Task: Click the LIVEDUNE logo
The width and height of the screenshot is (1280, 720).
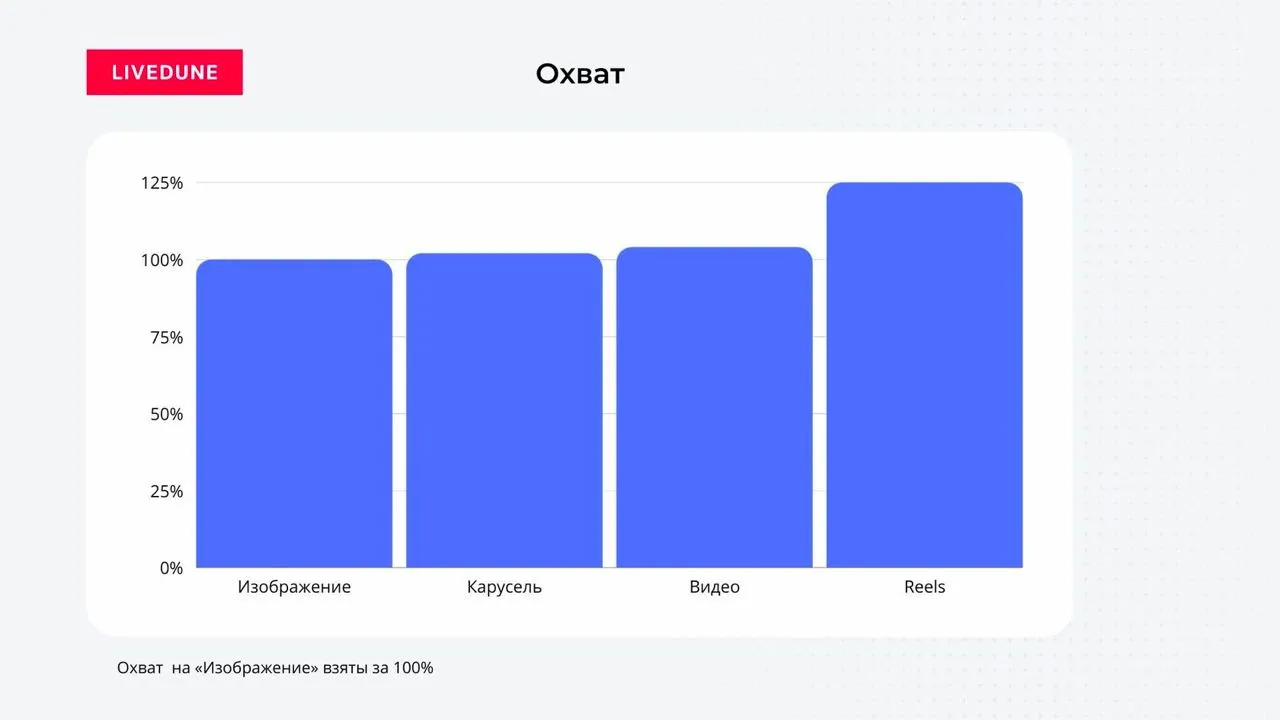Action: point(164,72)
